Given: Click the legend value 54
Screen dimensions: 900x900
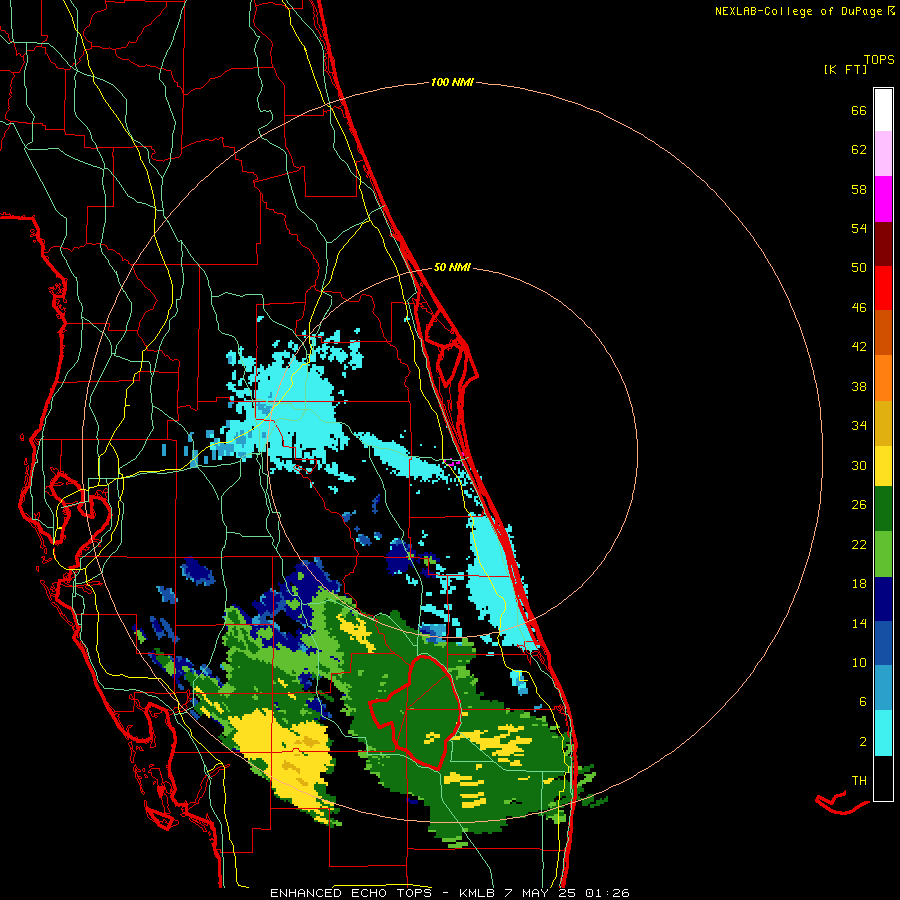Looking at the screenshot, I should [x=859, y=228].
